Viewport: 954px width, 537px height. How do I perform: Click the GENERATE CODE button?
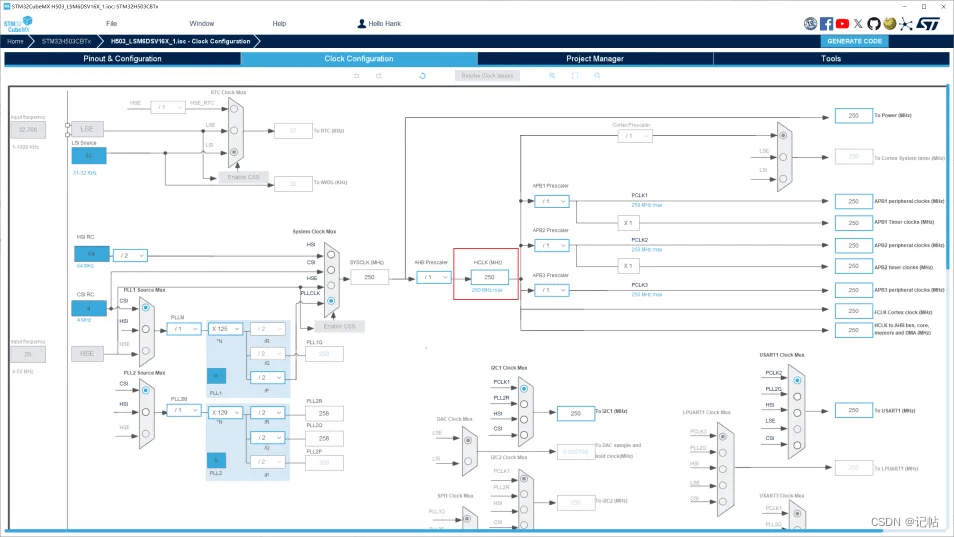pos(855,41)
